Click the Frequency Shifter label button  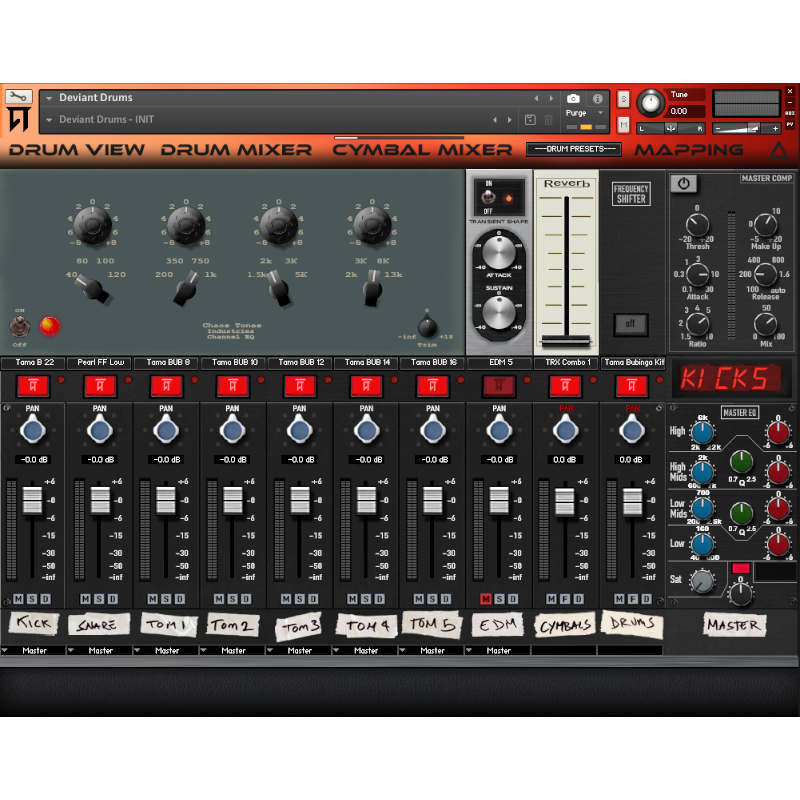[631, 194]
